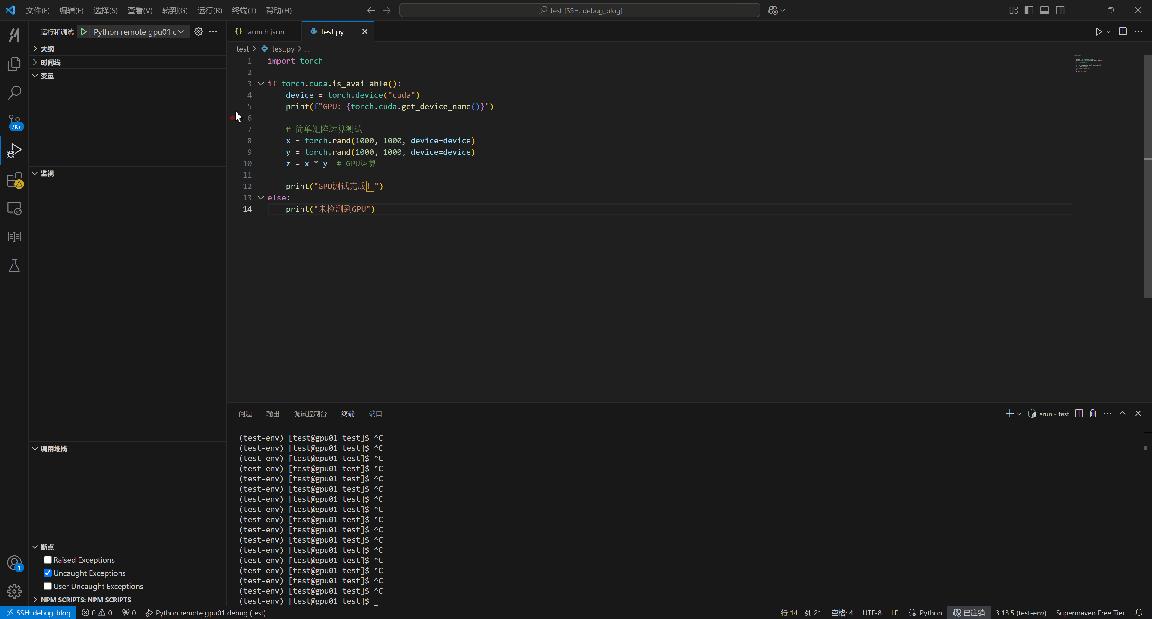The width and height of the screenshot is (1152, 619).
Task: Open the Explorer sidebar icon
Action: point(14,63)
